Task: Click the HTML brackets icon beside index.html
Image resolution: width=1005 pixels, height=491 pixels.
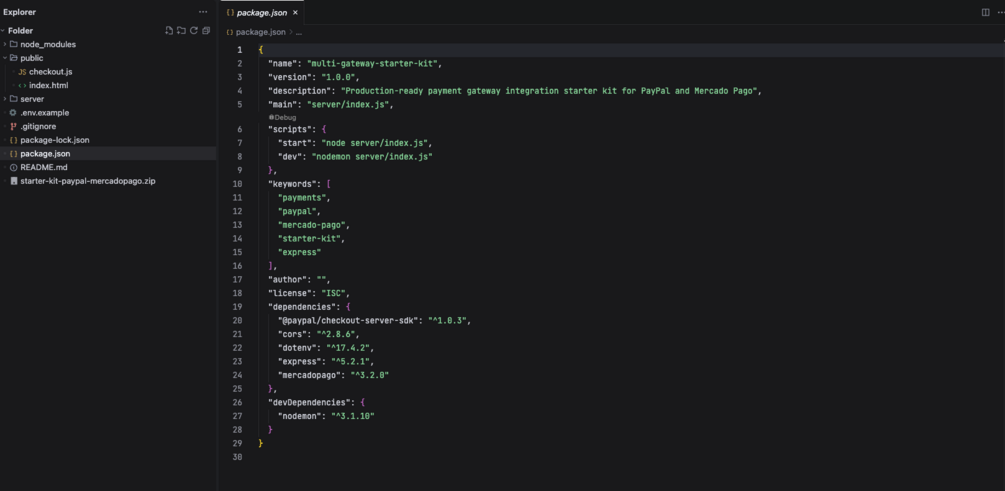Action: 22,85
